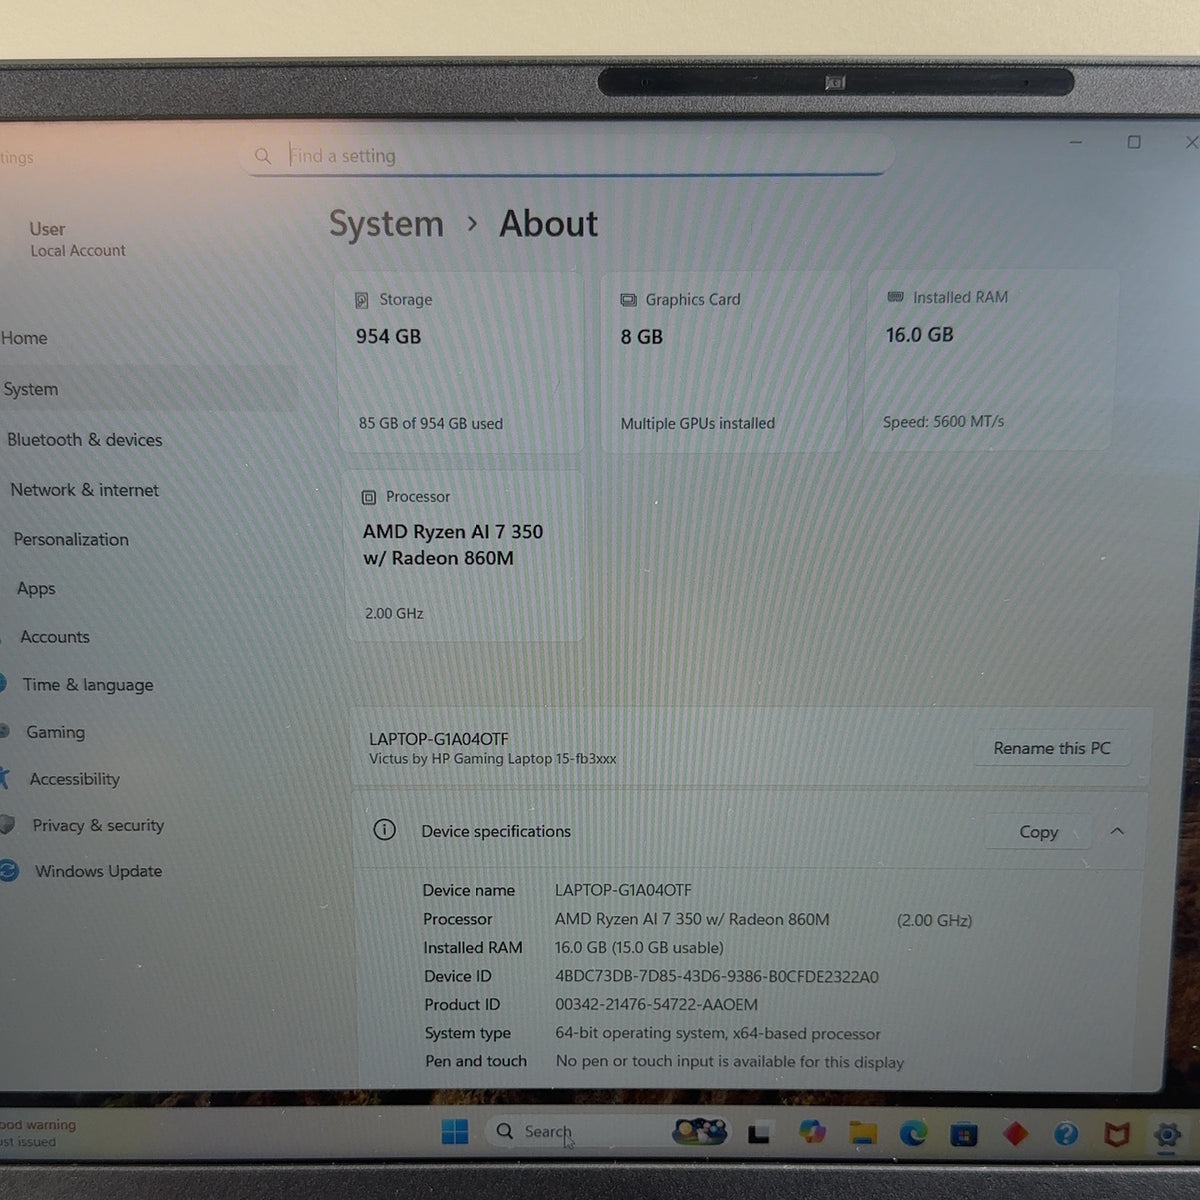The height and width of the screenshot is (1200, 1200).
Task: Go to Home in Settings sidebar
Action: (x=24, y=338)
